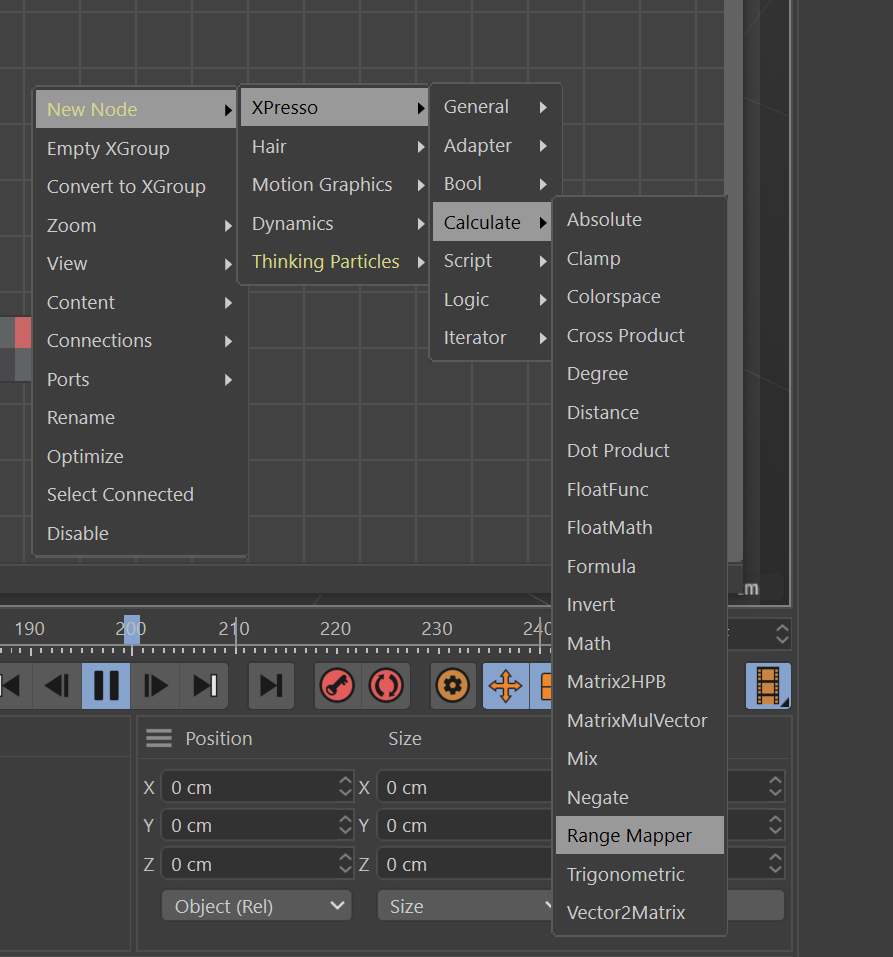
Task: Click Convert to XGroup menu entry
Action: 126,187
